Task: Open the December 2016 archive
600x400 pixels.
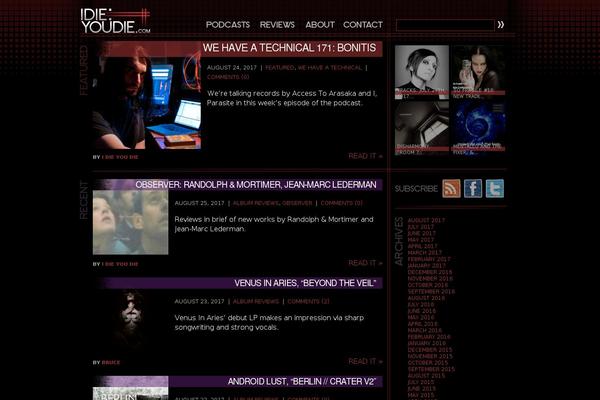Action: coord(430,273)
